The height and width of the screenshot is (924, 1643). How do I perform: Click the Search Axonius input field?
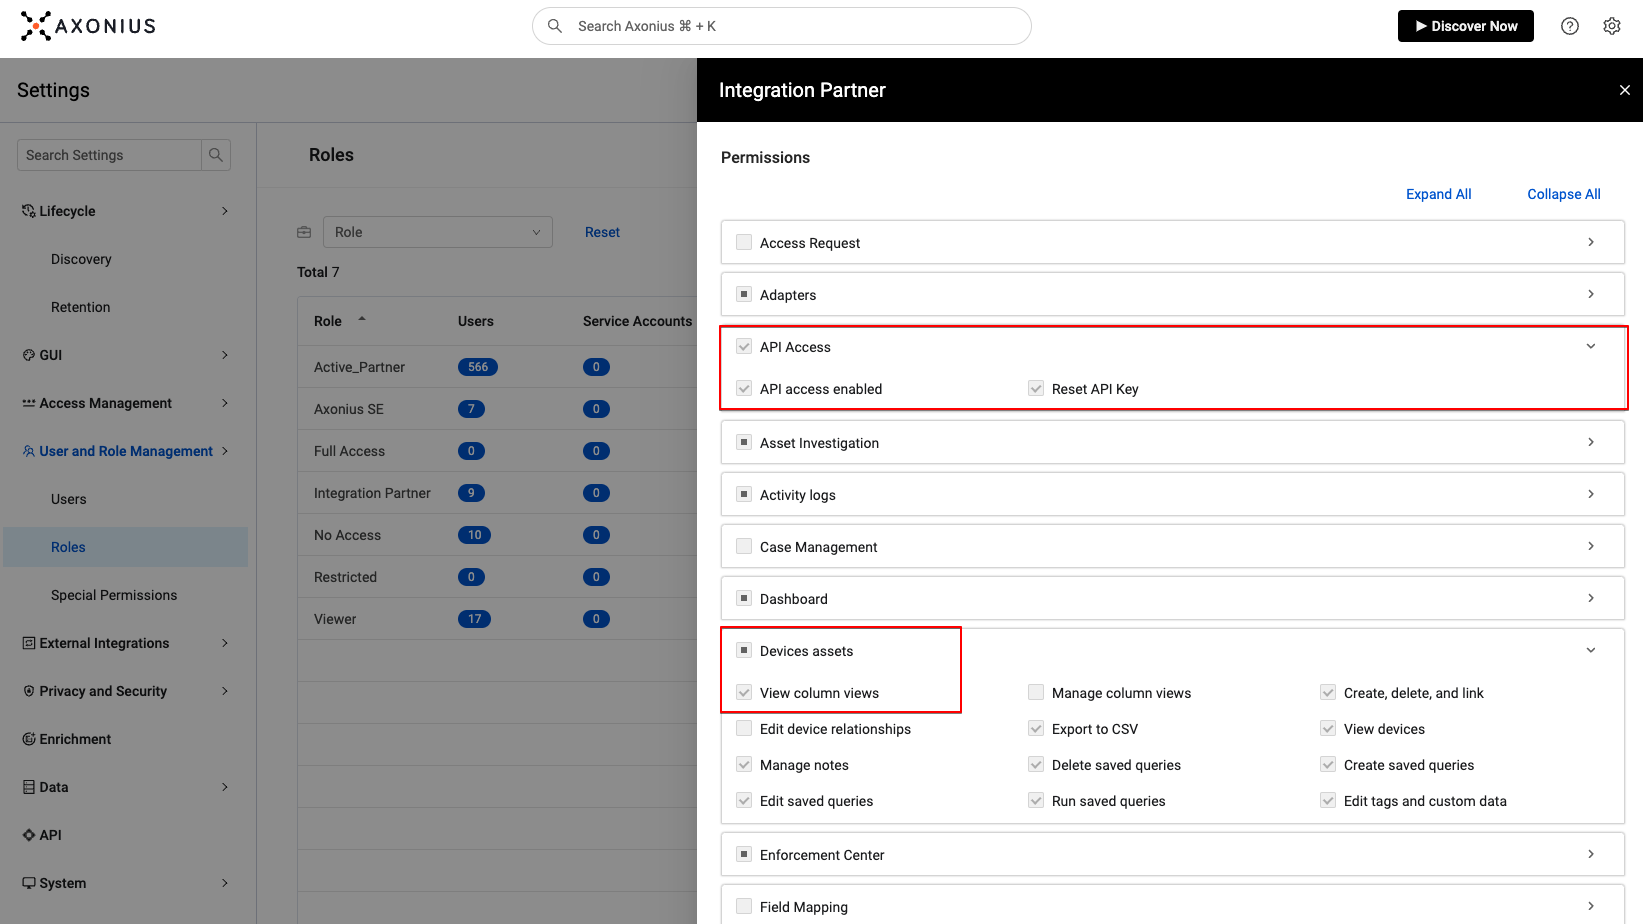coord(790,26)
